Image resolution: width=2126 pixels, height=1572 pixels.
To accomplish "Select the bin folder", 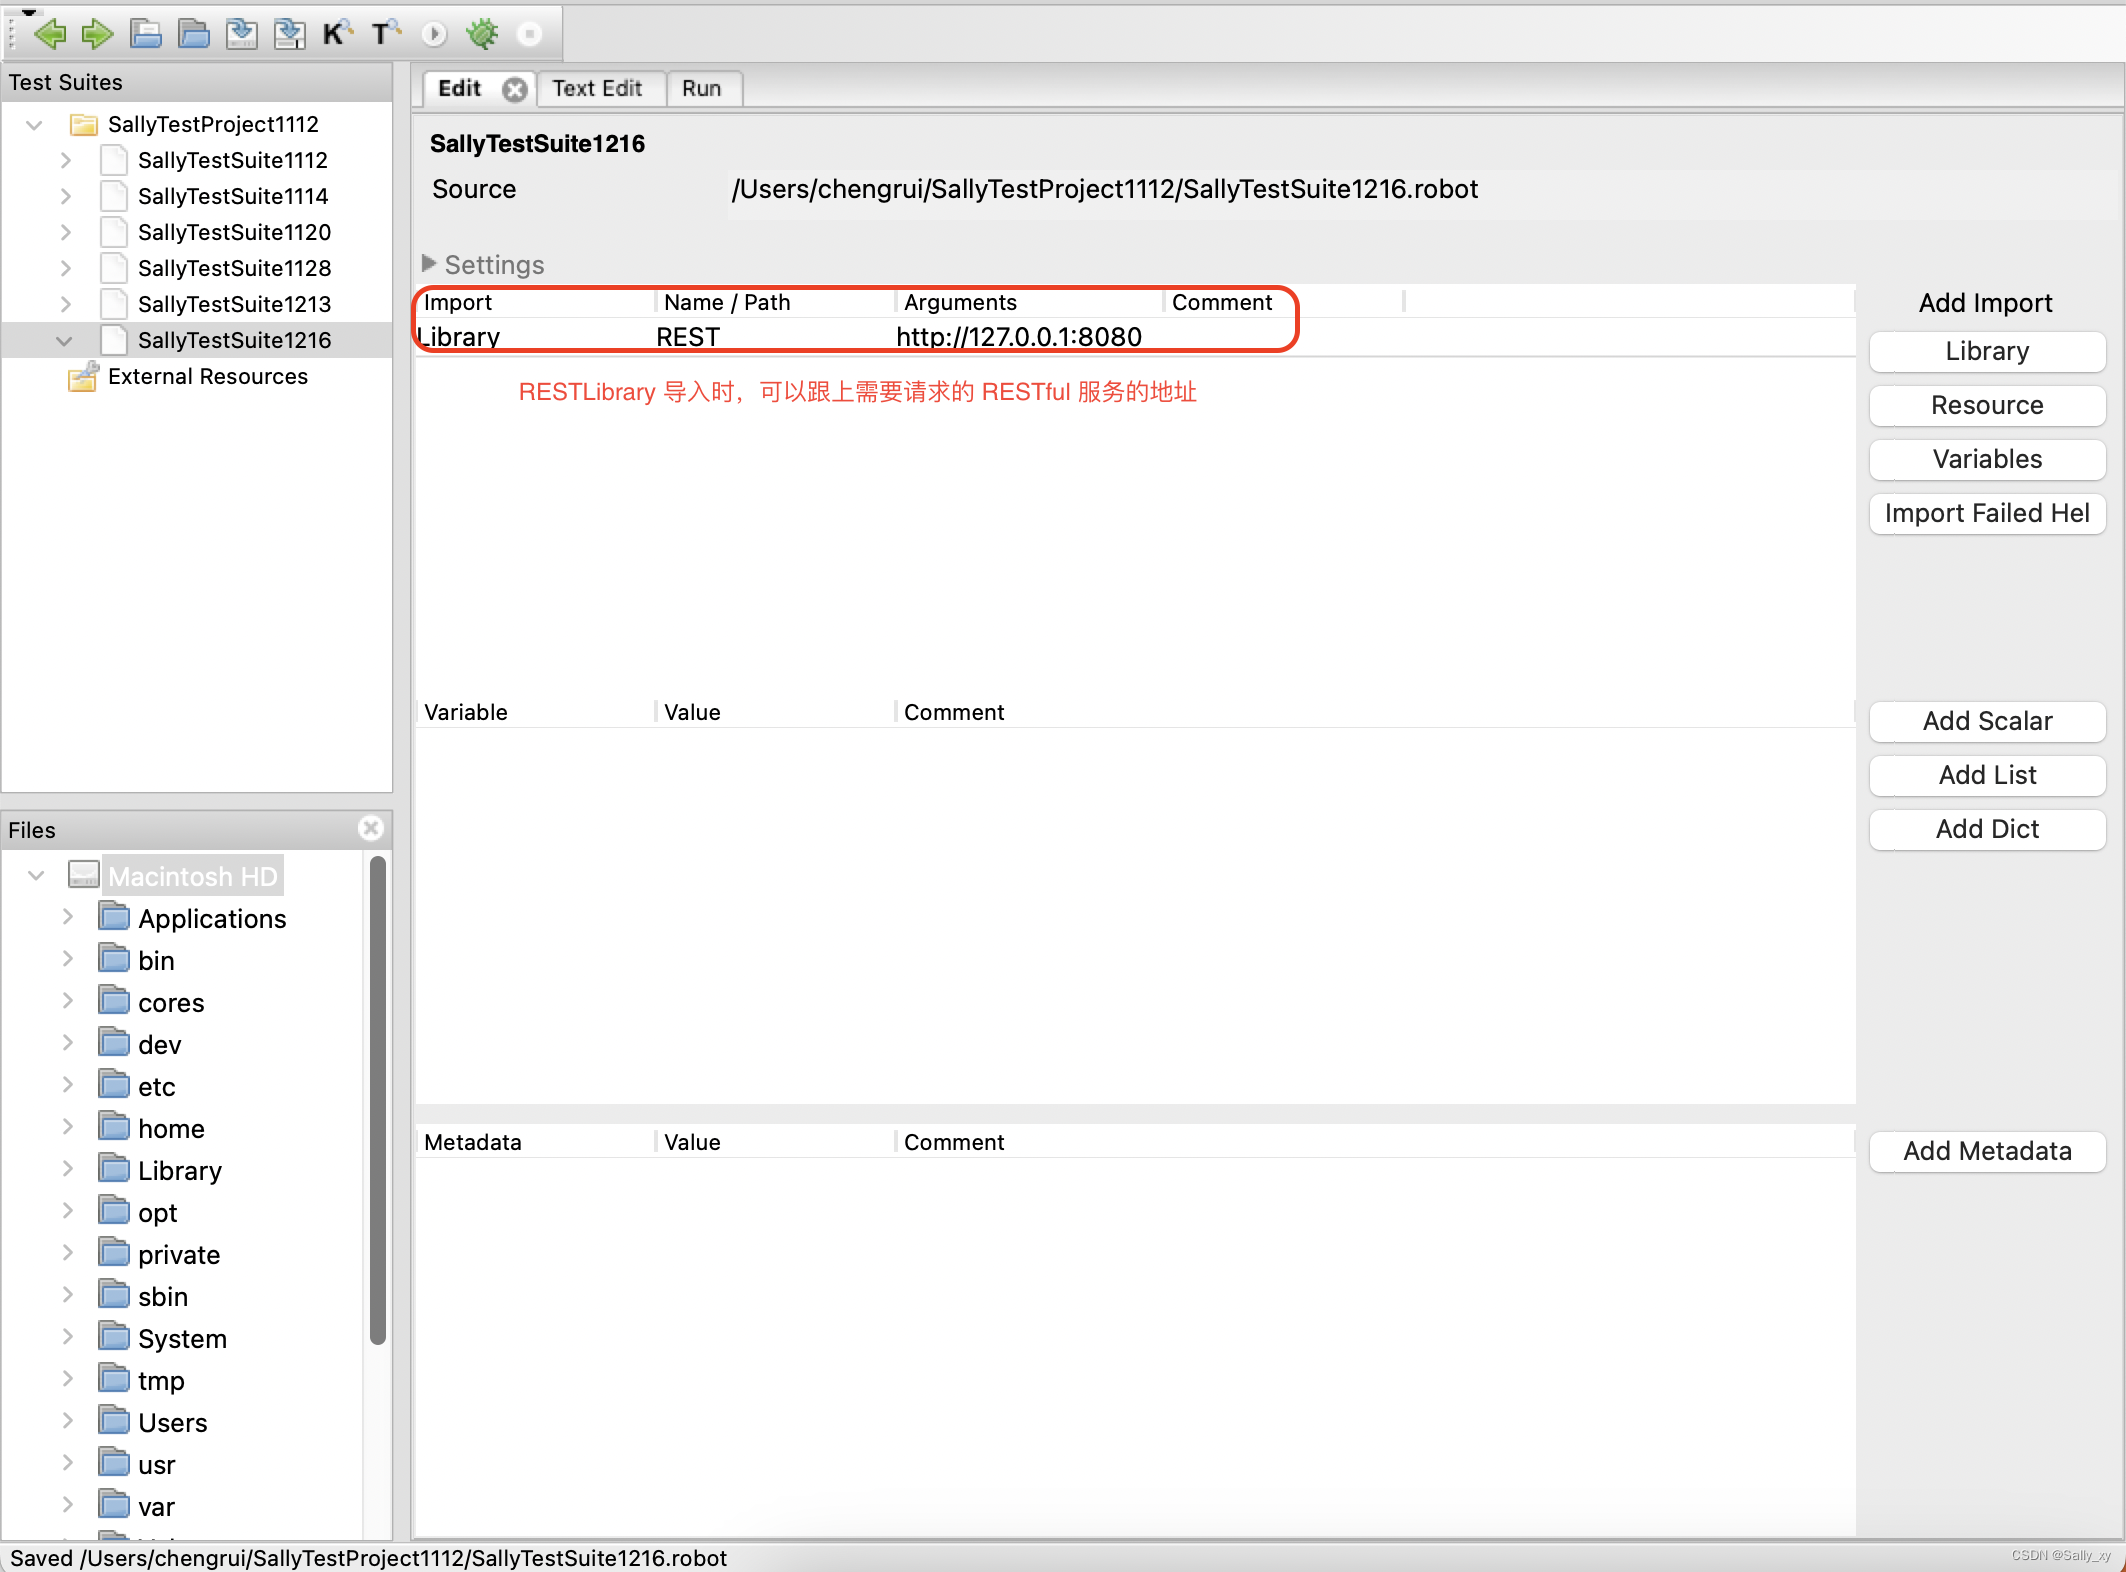I will pos(156,960).
